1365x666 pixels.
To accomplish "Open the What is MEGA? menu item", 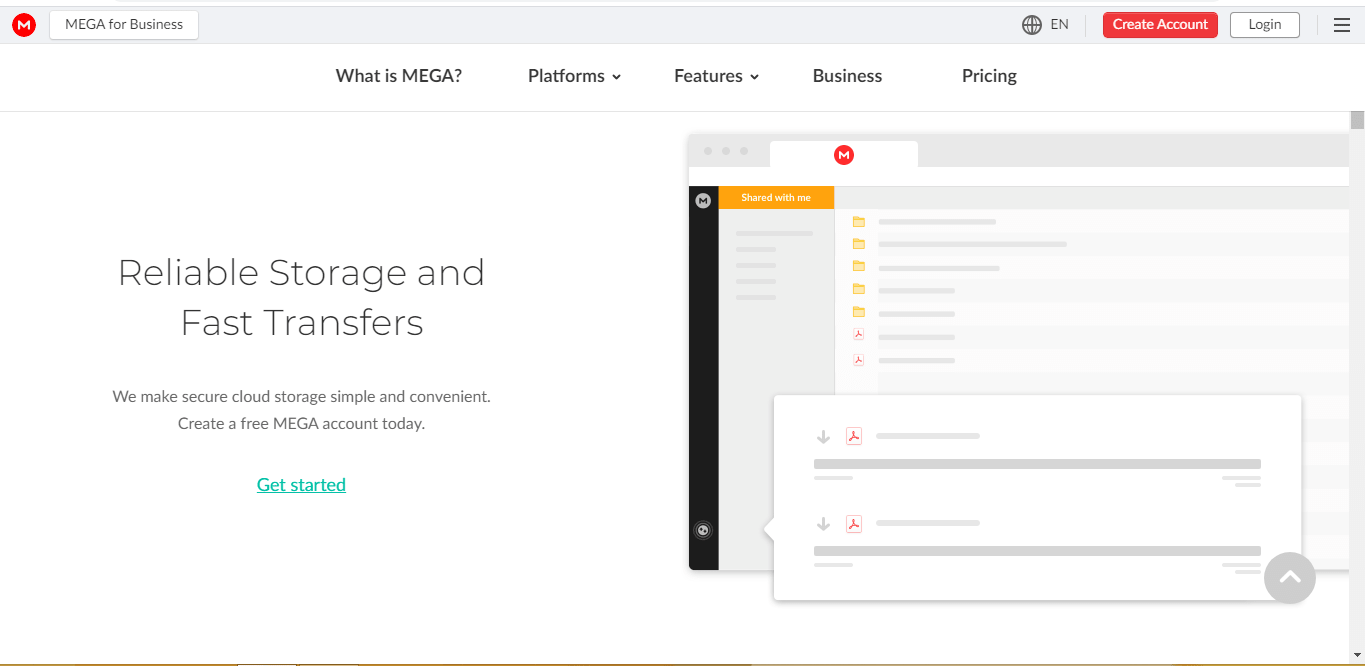I will tap(399, 76).
